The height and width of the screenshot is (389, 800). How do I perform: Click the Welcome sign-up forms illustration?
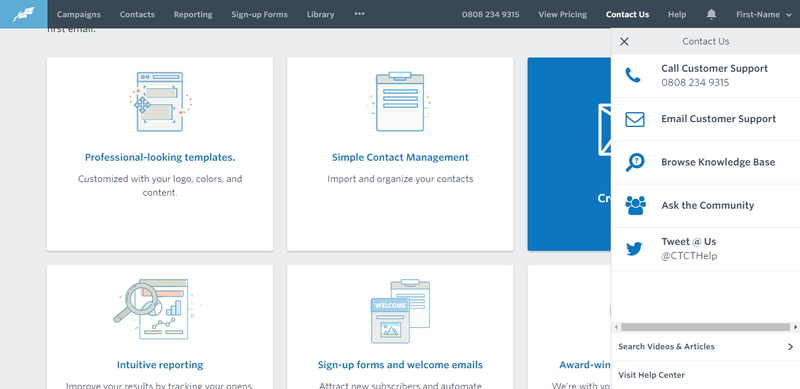pos(400,311)
